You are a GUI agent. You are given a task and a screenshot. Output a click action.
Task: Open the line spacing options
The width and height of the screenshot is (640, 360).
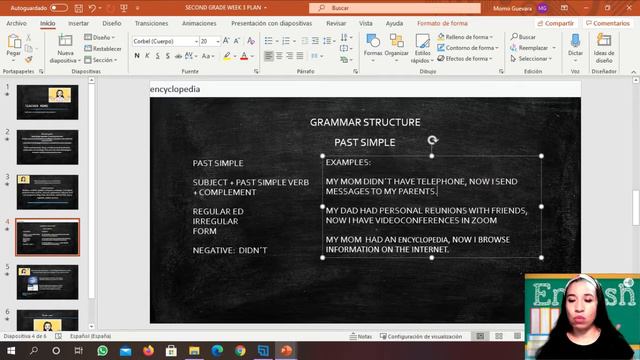tap(328, 41)
